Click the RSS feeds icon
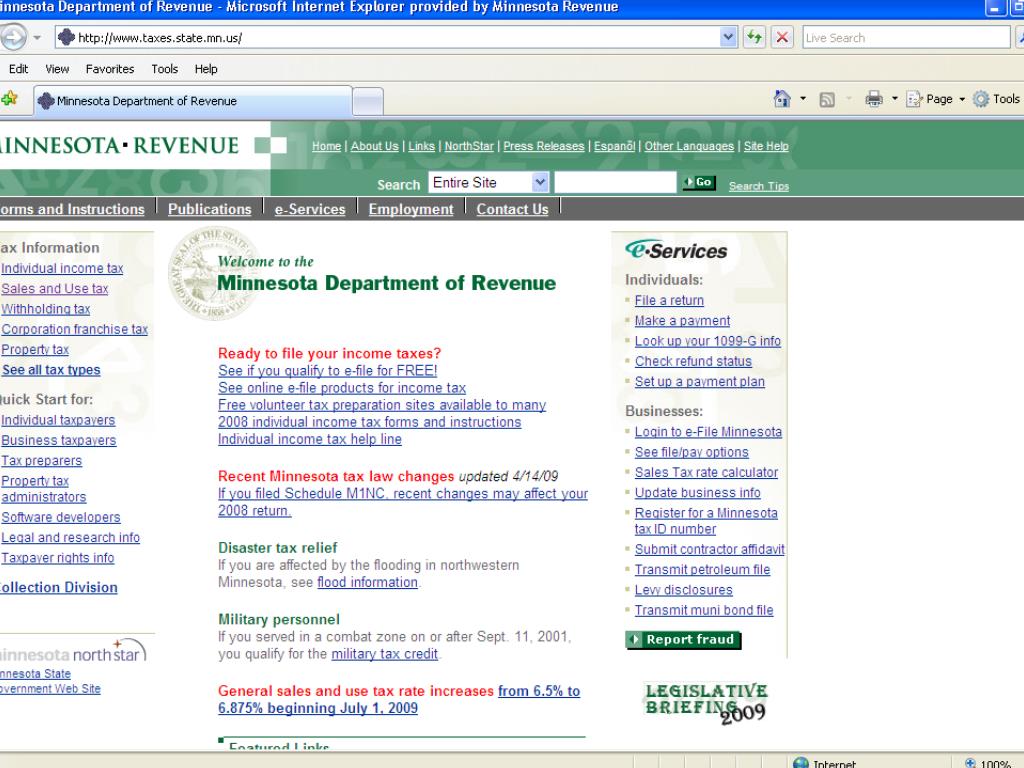This screenshot has height=768, width=1024. click(x=827, y=100)
